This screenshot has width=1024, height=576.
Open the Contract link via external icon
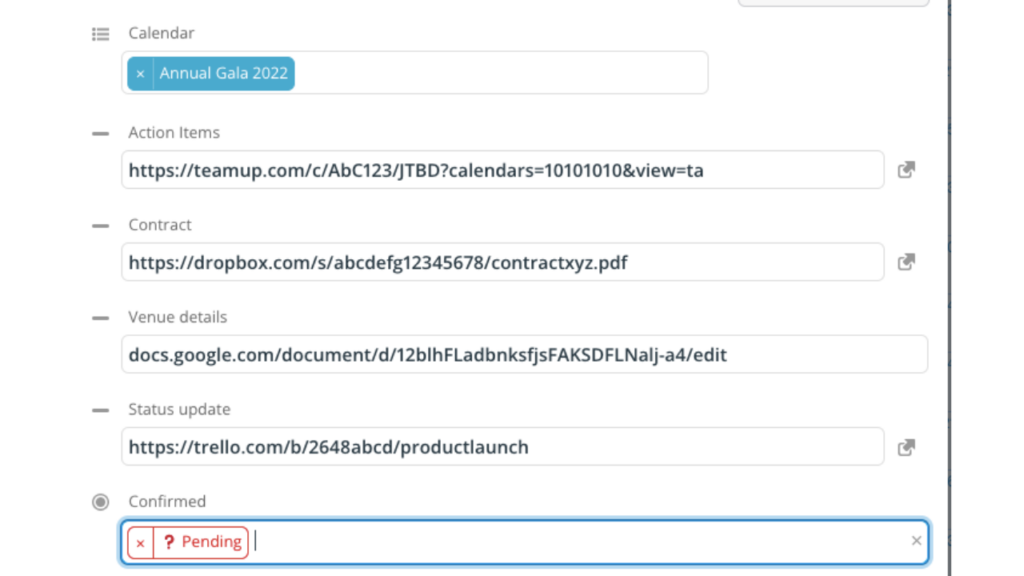click(906, 262)
